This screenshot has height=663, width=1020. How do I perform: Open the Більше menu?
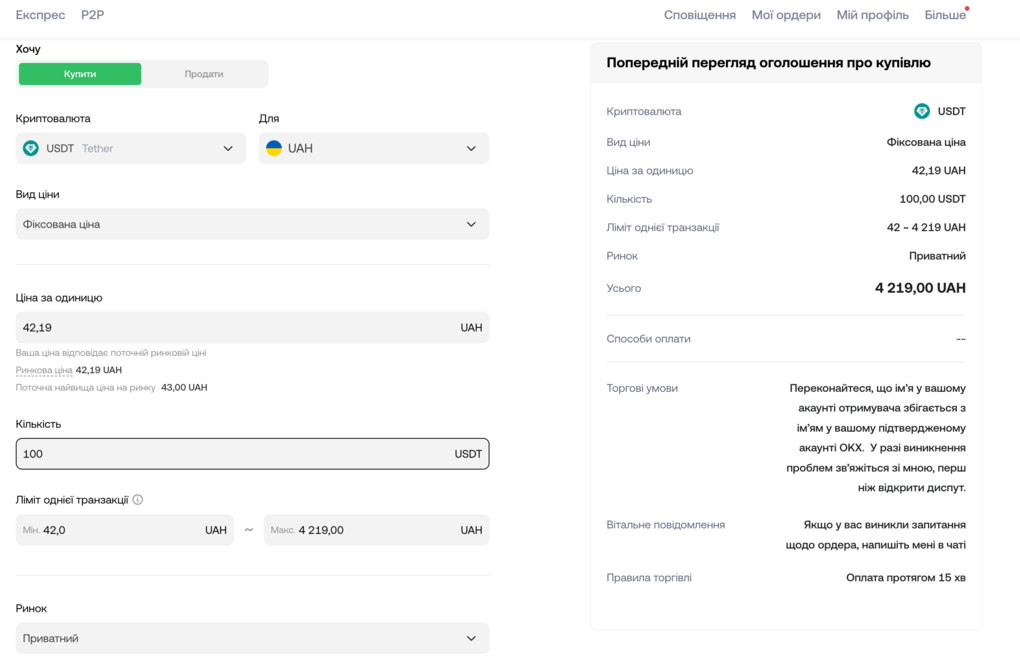point(944,15)
